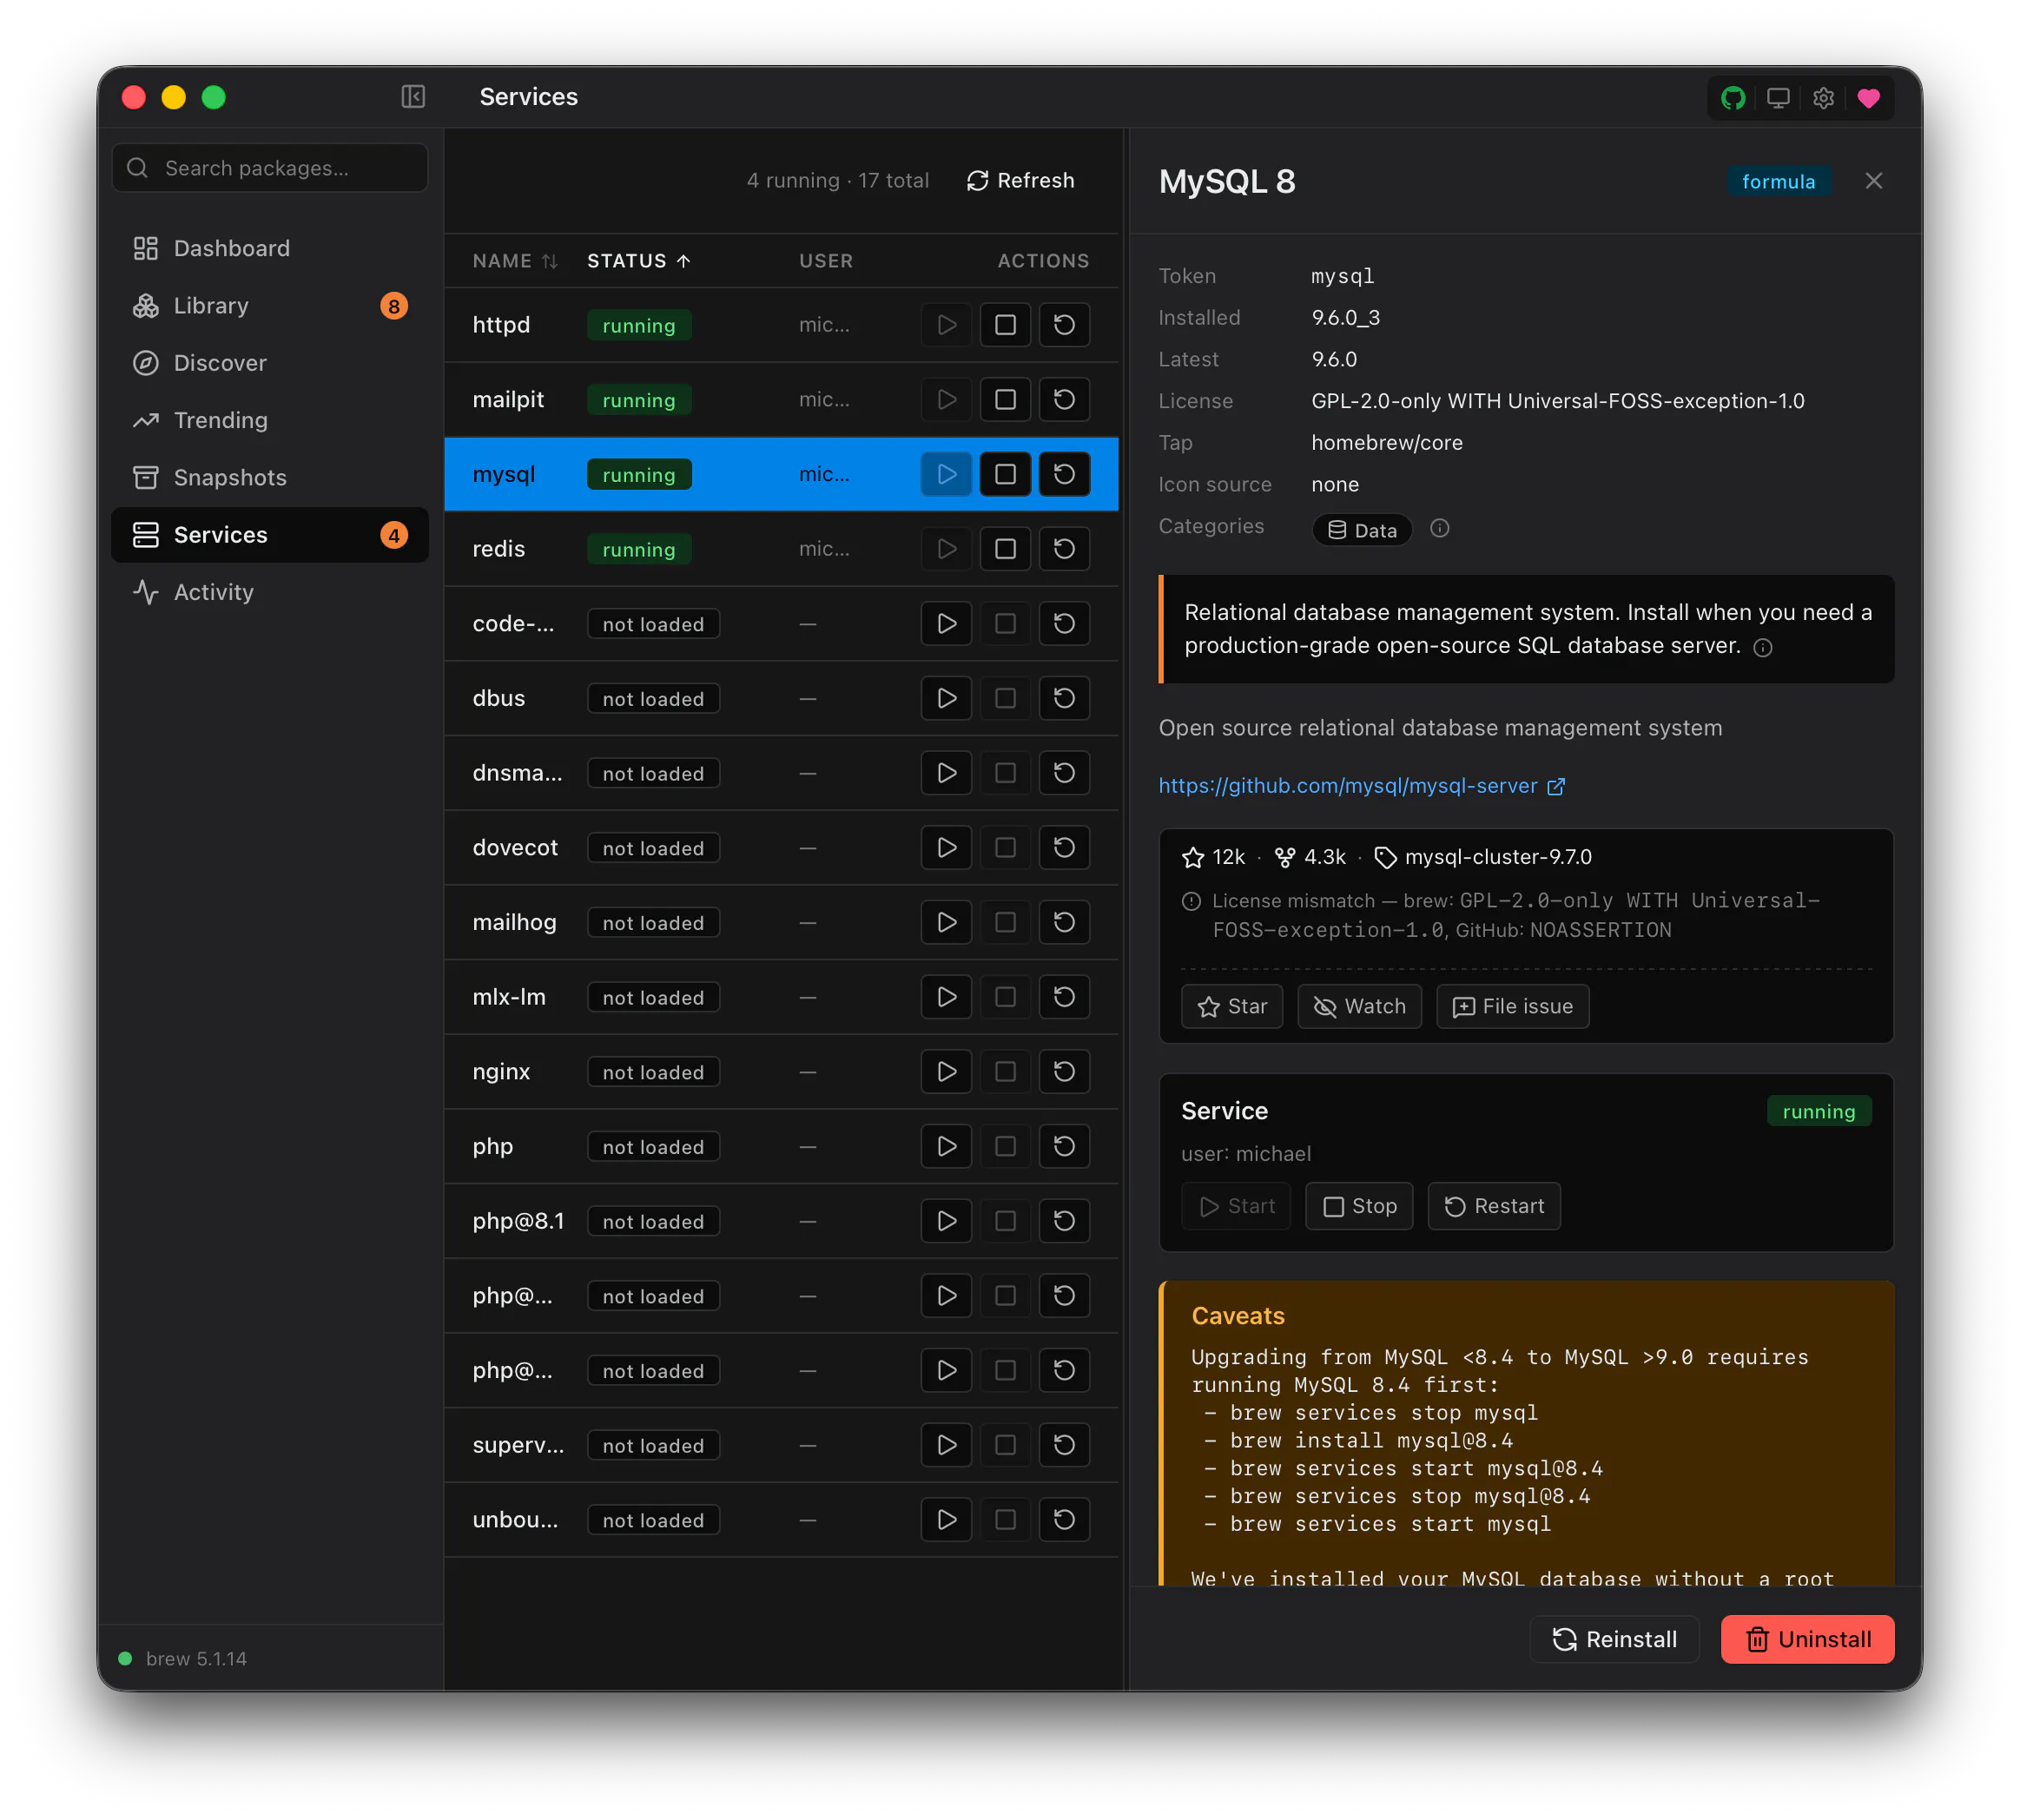Image resolution: width=2020 pixels, height=1820 pixels.
Task: Open settings gear icon
Action: click(1823, 98)
